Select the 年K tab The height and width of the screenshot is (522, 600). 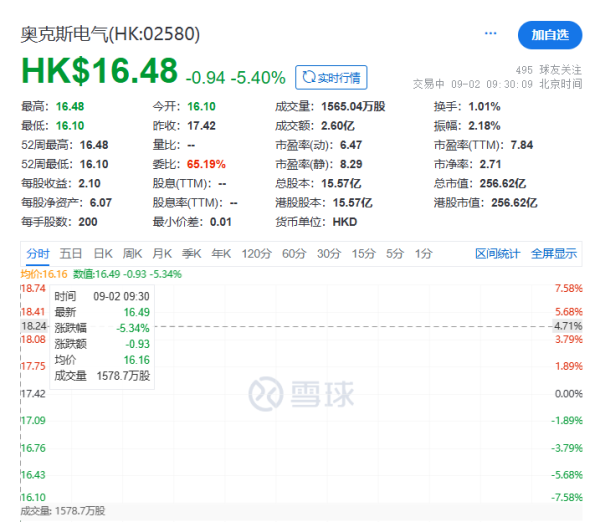pyautogui.click(x=221, y=253)
